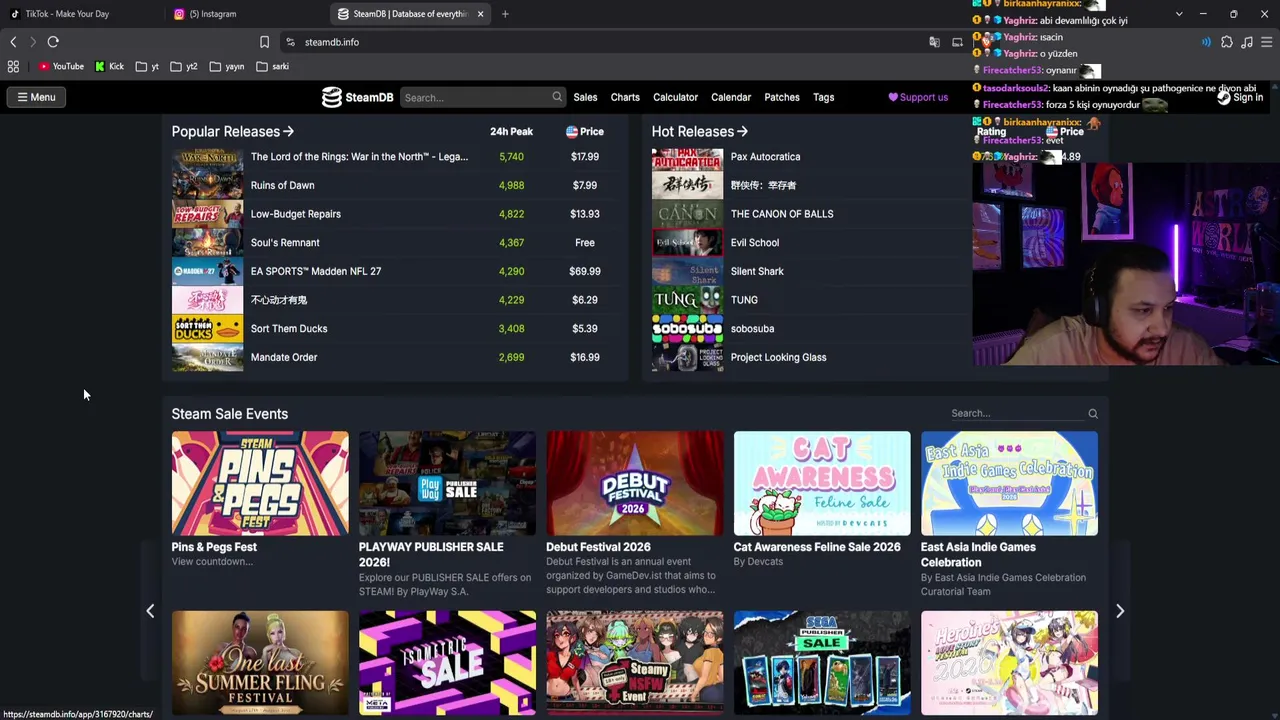Click the translate icon in address bar
The height and width of the screenshot is (720, 1280).
934,42
